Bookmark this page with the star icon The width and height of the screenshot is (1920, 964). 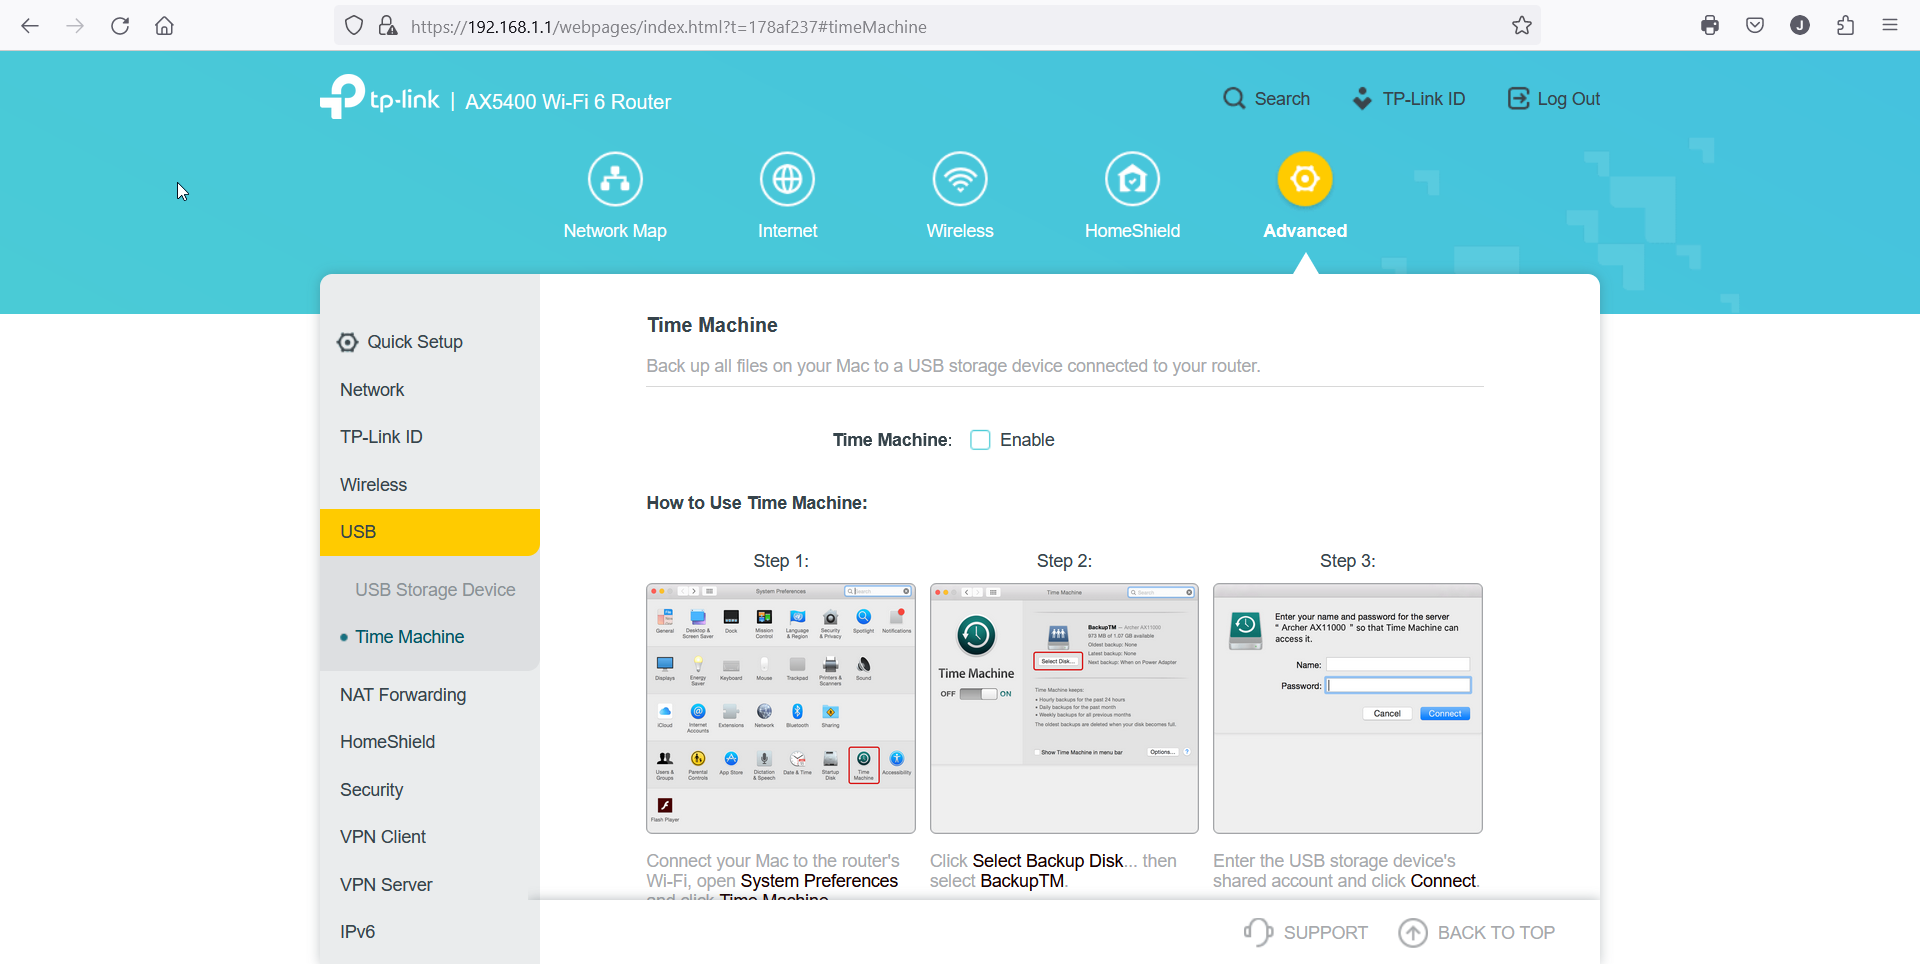[x=1522, y=26]
